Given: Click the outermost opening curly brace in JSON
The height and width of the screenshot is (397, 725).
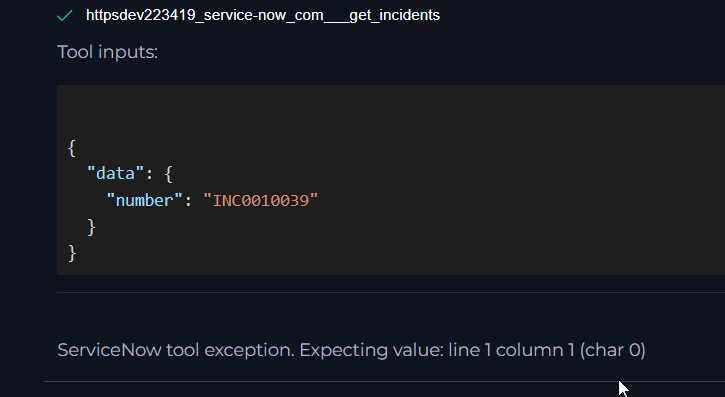Looking at the screenshot, I should click(72, 148).
